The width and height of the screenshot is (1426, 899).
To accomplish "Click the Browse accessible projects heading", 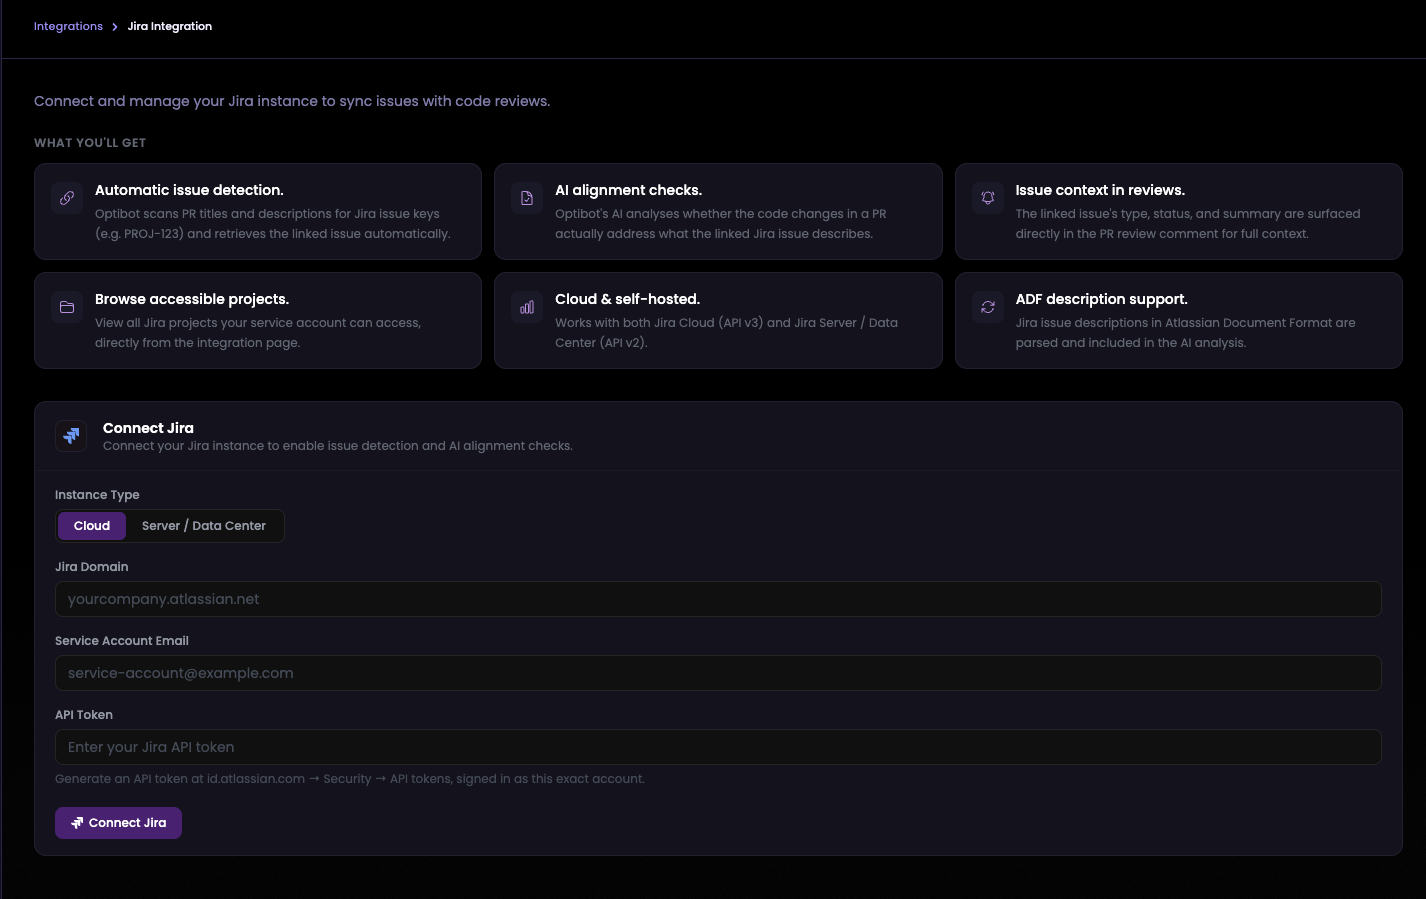I will coord(192,299).
